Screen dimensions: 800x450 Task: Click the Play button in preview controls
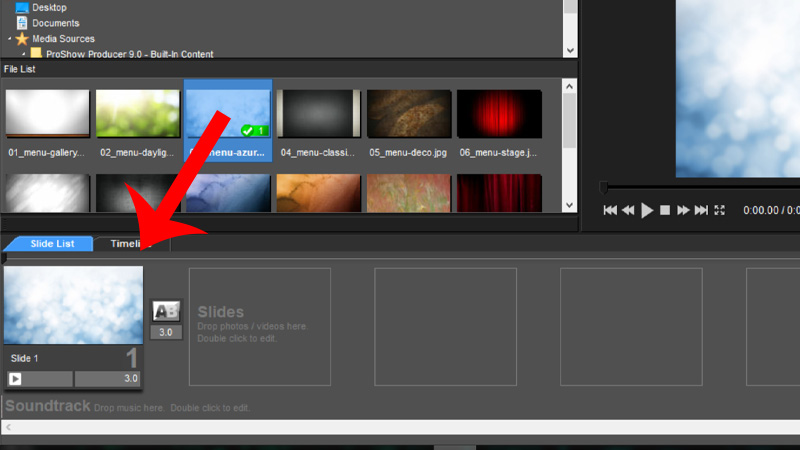647,210
